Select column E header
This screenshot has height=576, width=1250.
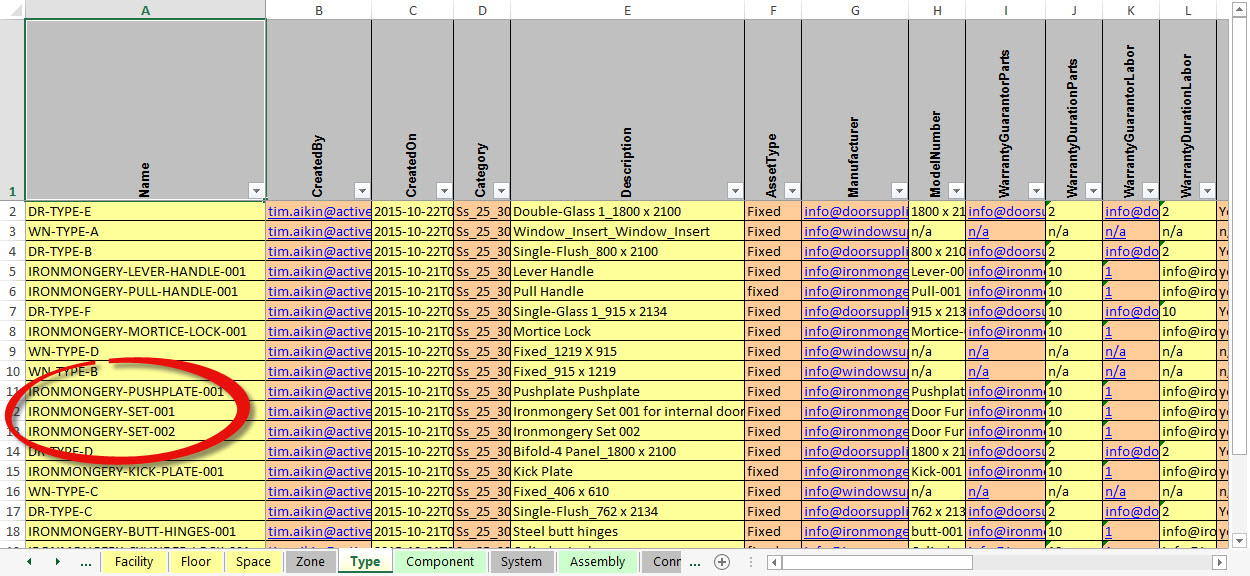coord(627,10)
